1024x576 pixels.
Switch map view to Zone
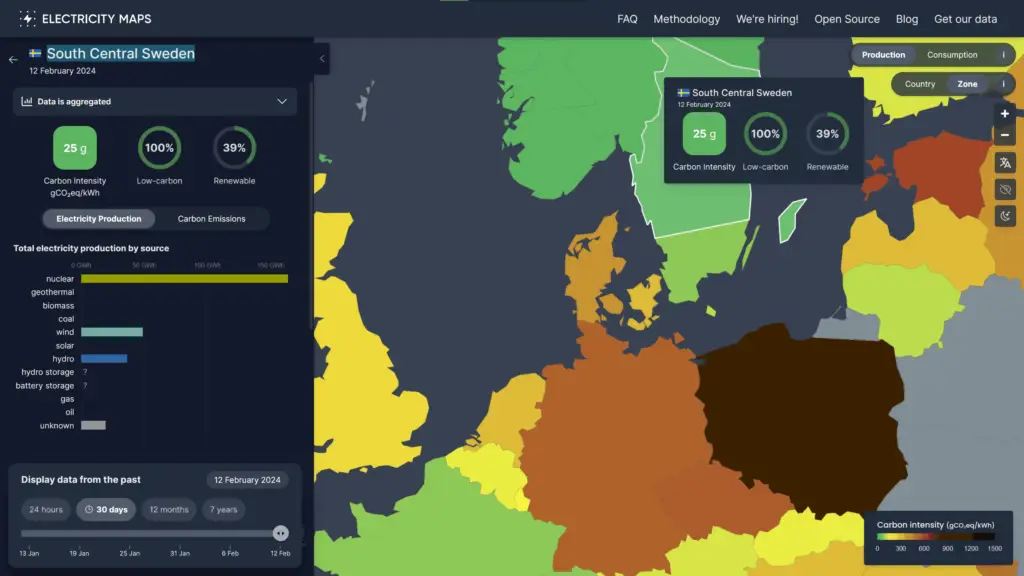click(x=967, y=84)
